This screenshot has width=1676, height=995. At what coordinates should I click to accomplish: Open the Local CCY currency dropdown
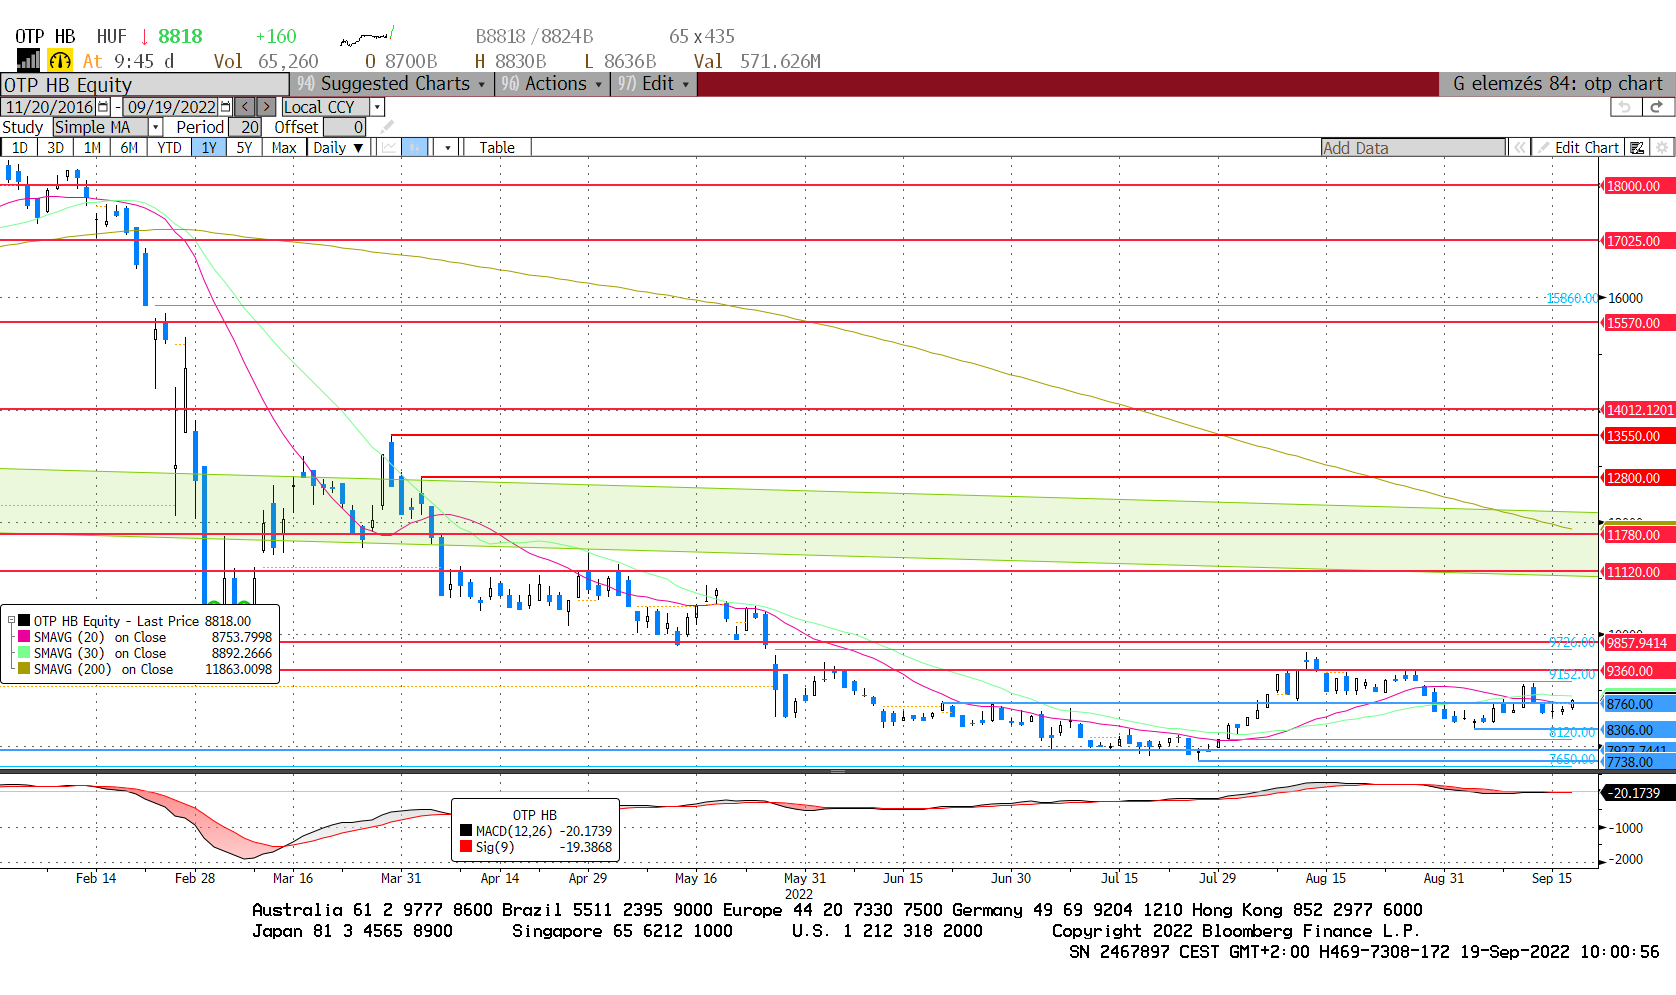(x=377, y=106)
